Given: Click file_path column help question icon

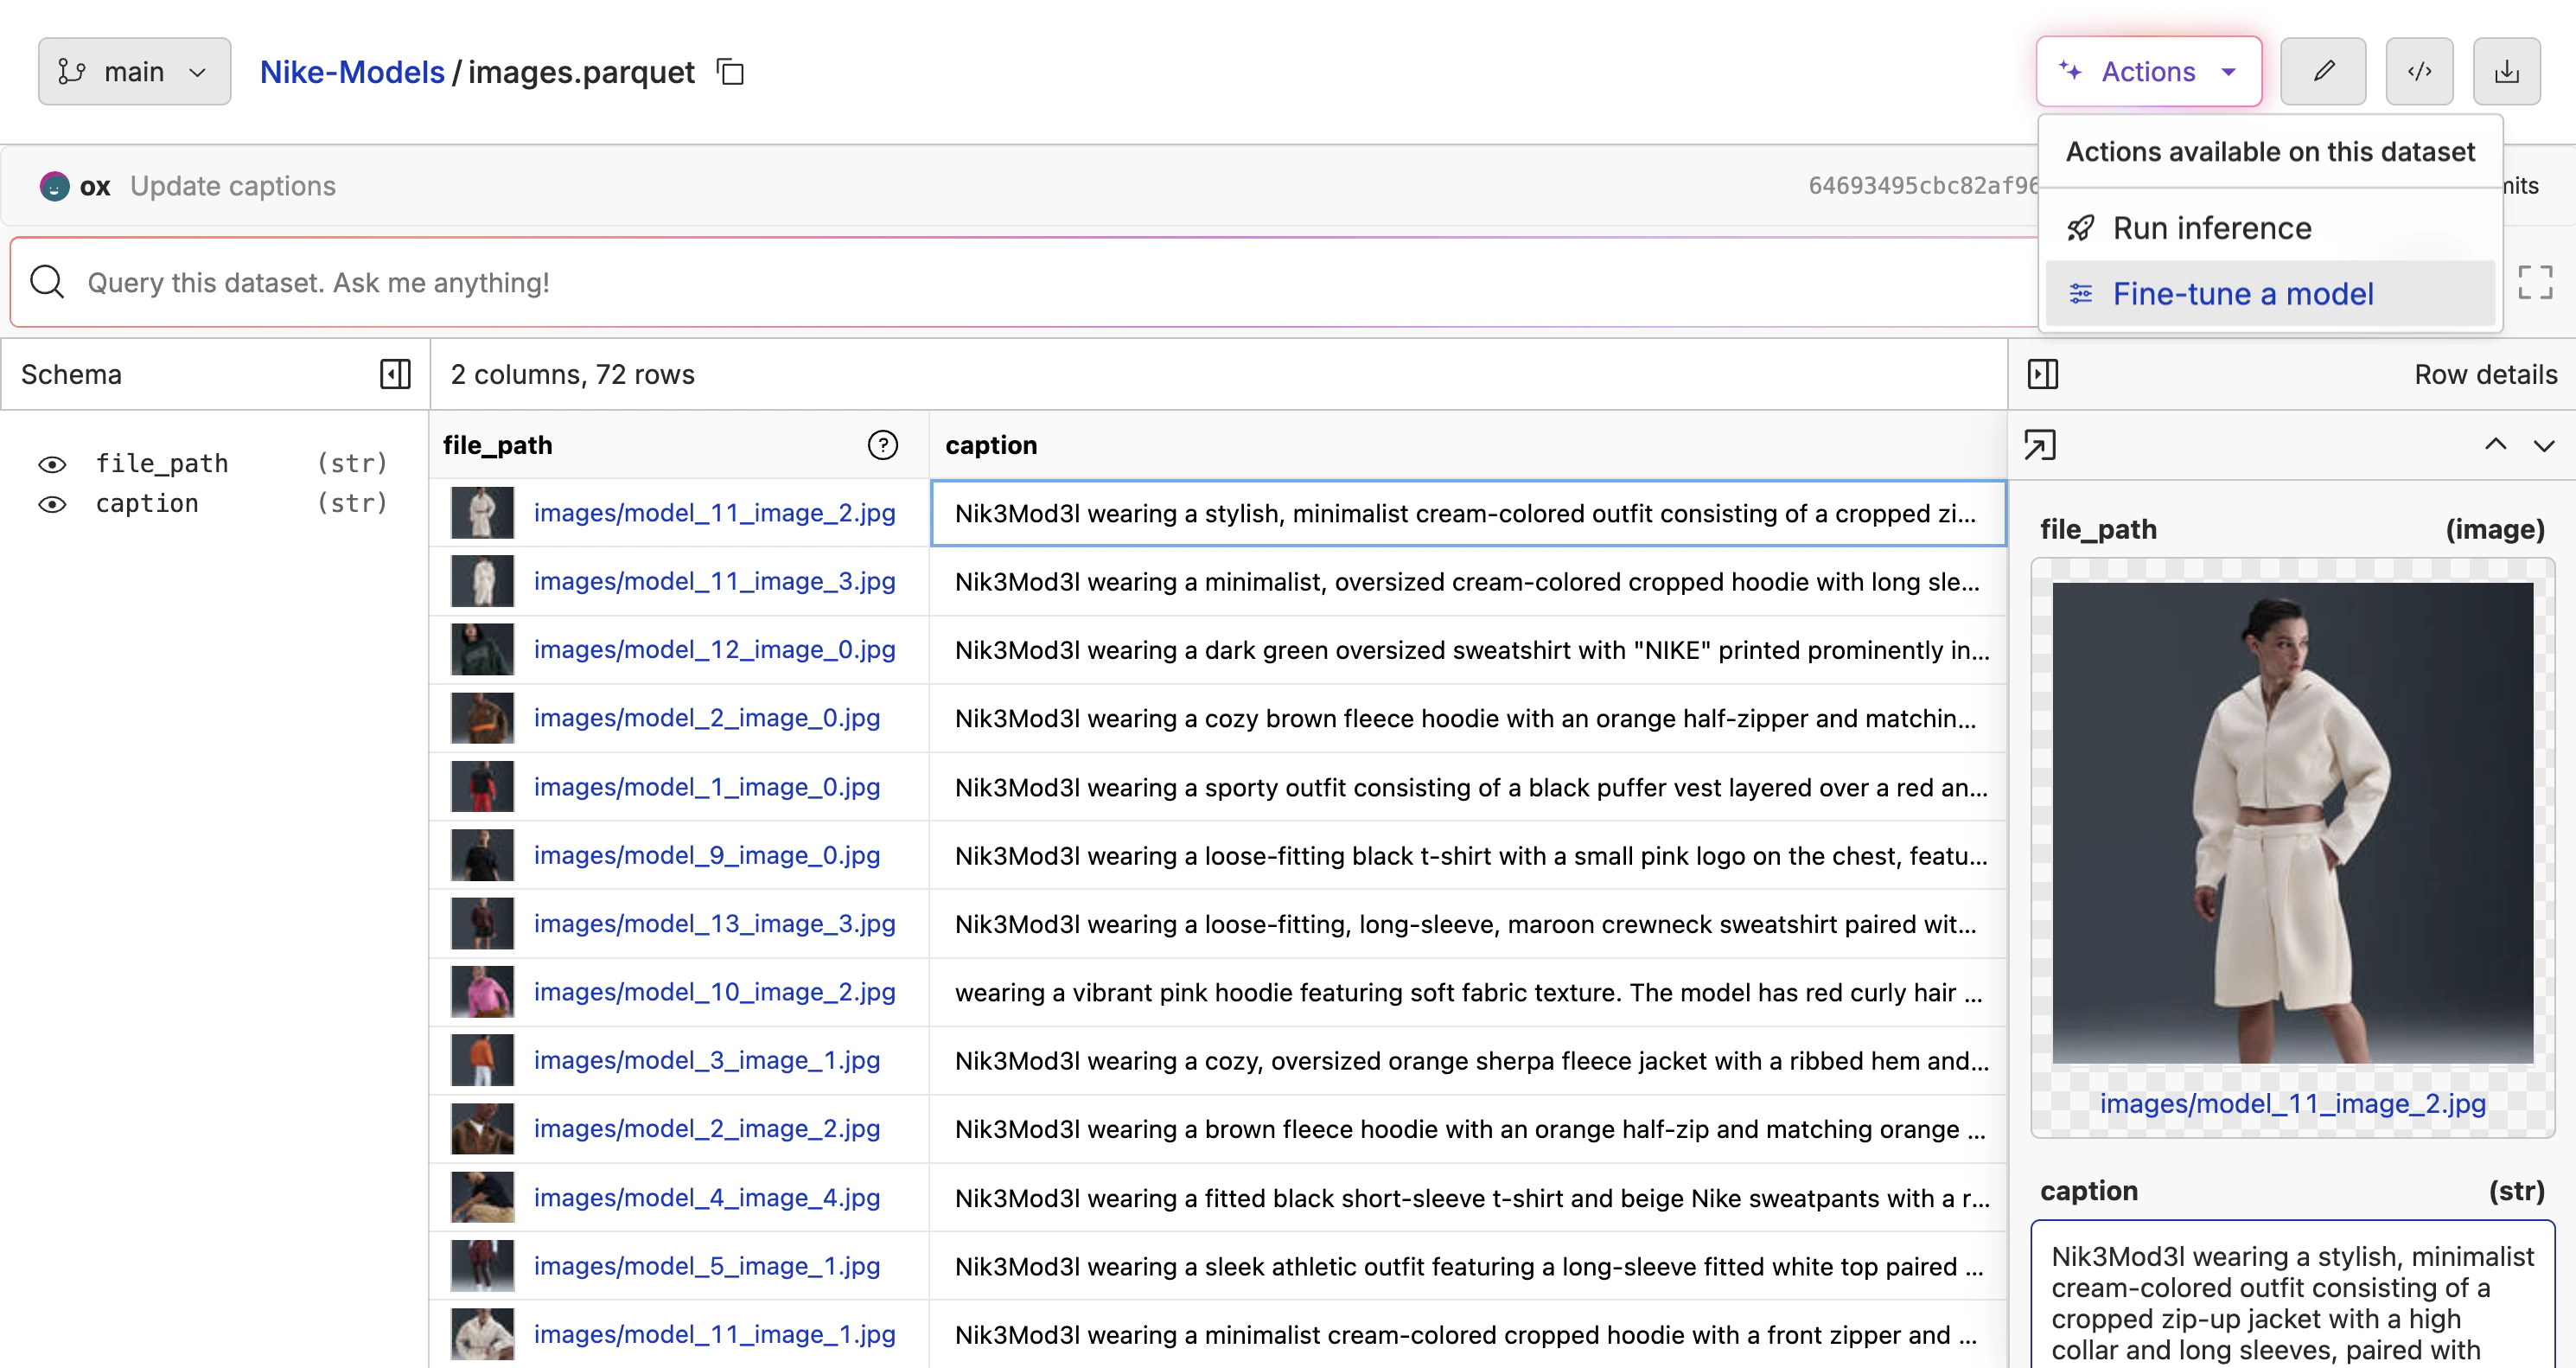Looking at the screenshot, I should (882, 445).
